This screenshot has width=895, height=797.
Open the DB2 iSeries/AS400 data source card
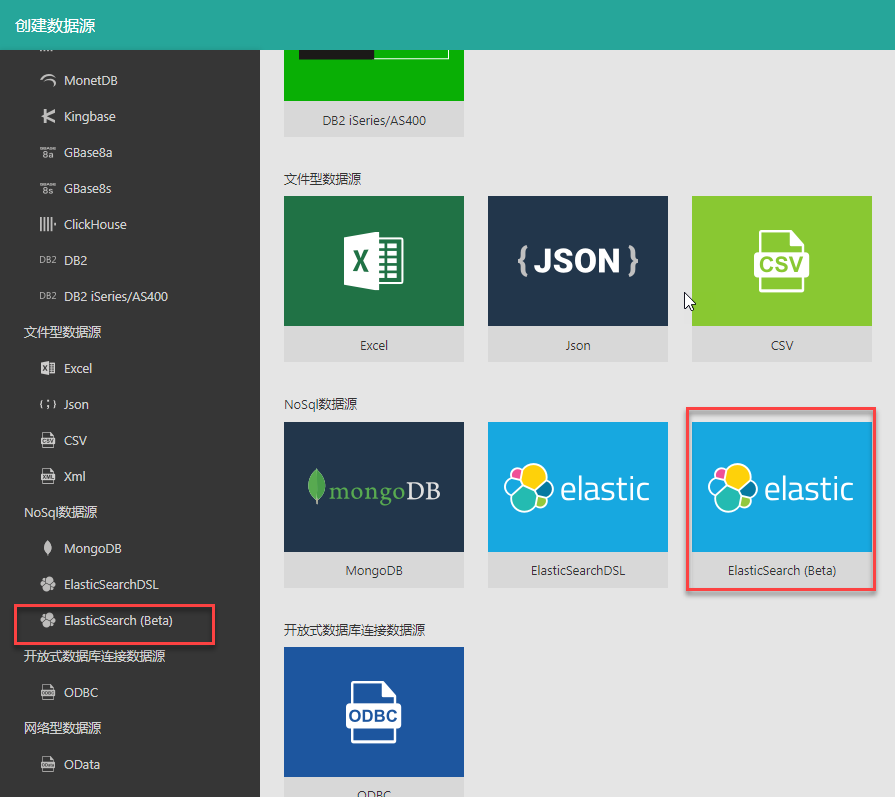pos(374,93)
